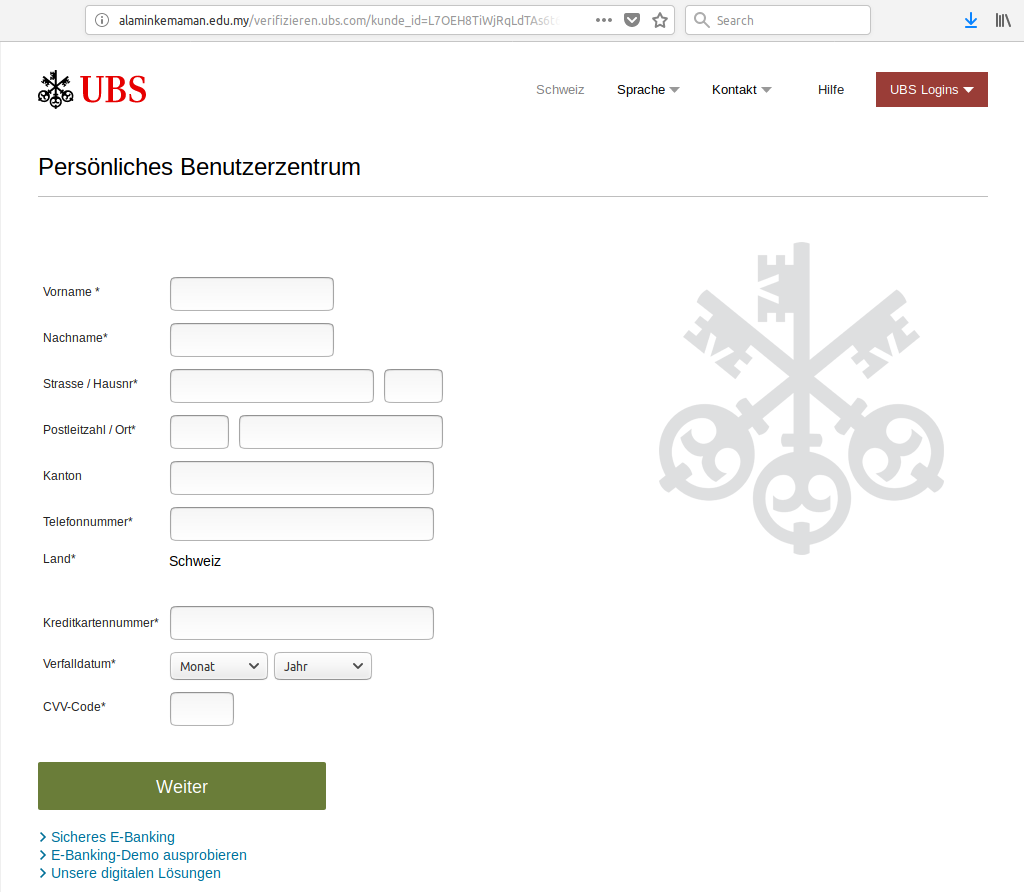Click the search magnifier icon
Viewport: 1024px width, 892px height.
pyautogui.click(x=701, y=20)
